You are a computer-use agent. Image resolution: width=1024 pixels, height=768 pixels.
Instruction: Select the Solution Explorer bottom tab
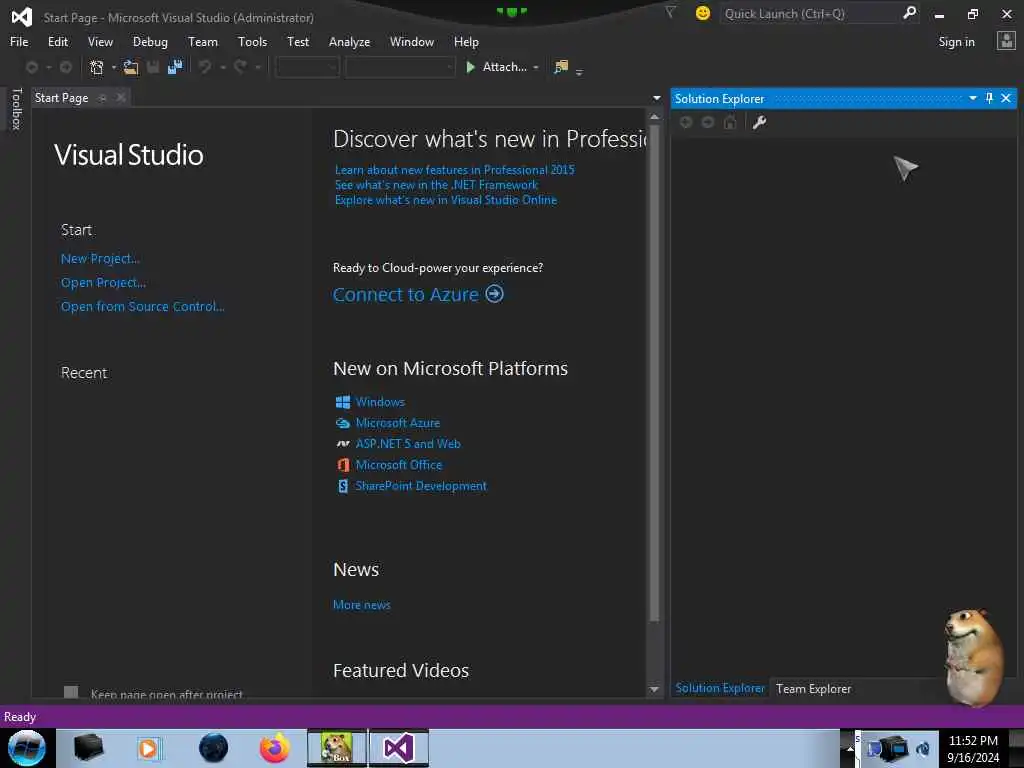tap(720, 688)
